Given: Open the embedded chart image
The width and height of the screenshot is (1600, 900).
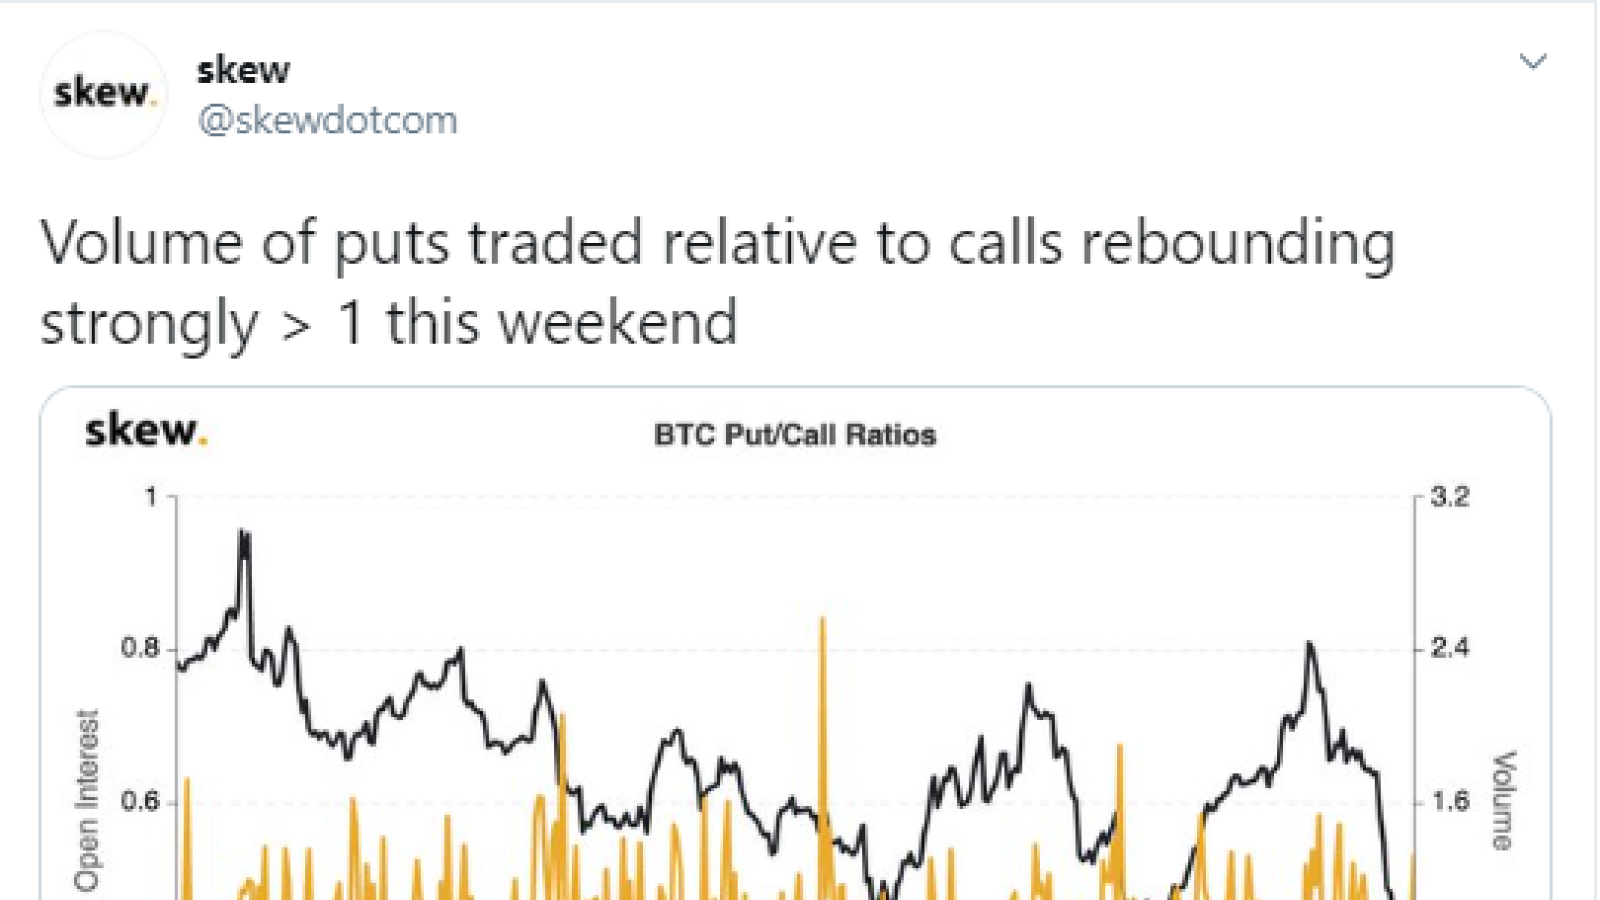Looking at the screenshot, I should point(795,643).
